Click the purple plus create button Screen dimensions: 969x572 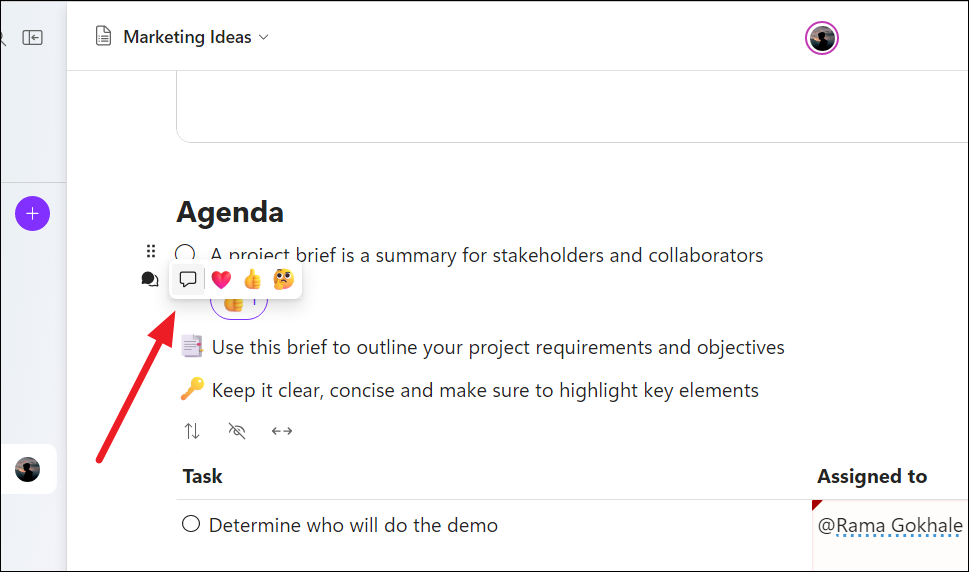(x=32, y=213)
